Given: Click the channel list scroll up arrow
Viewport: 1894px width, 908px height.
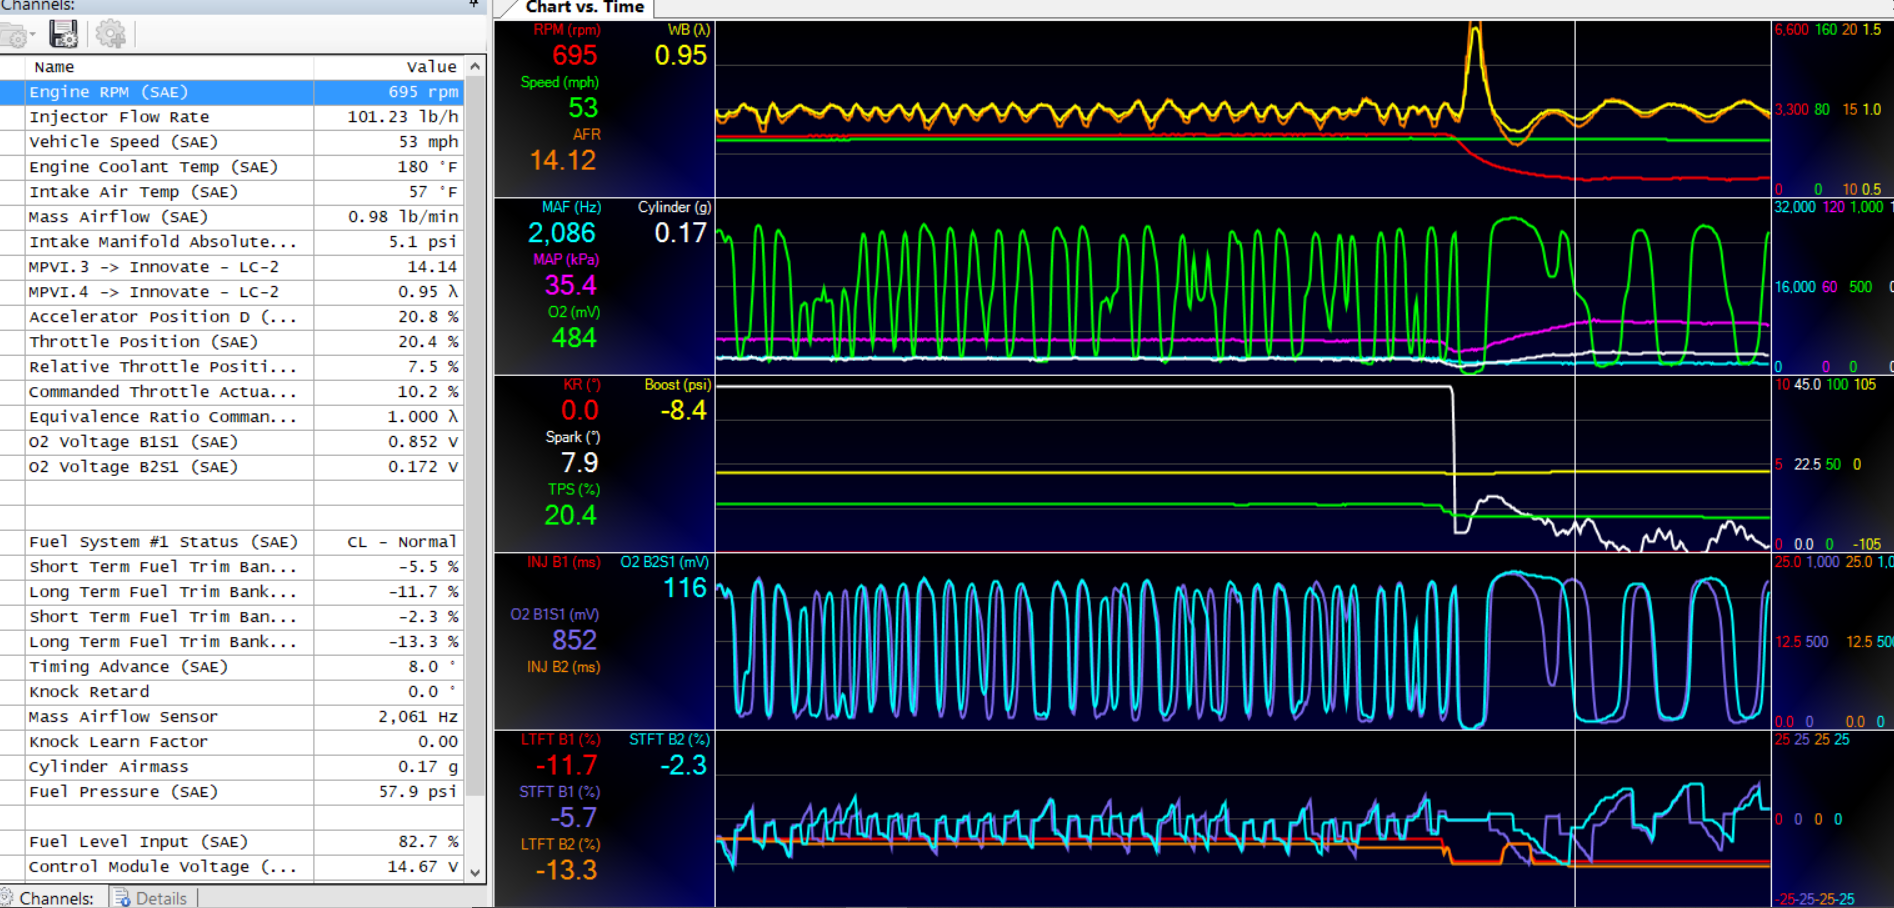Looking at the screenshot, I should click(x=475, y=67).
